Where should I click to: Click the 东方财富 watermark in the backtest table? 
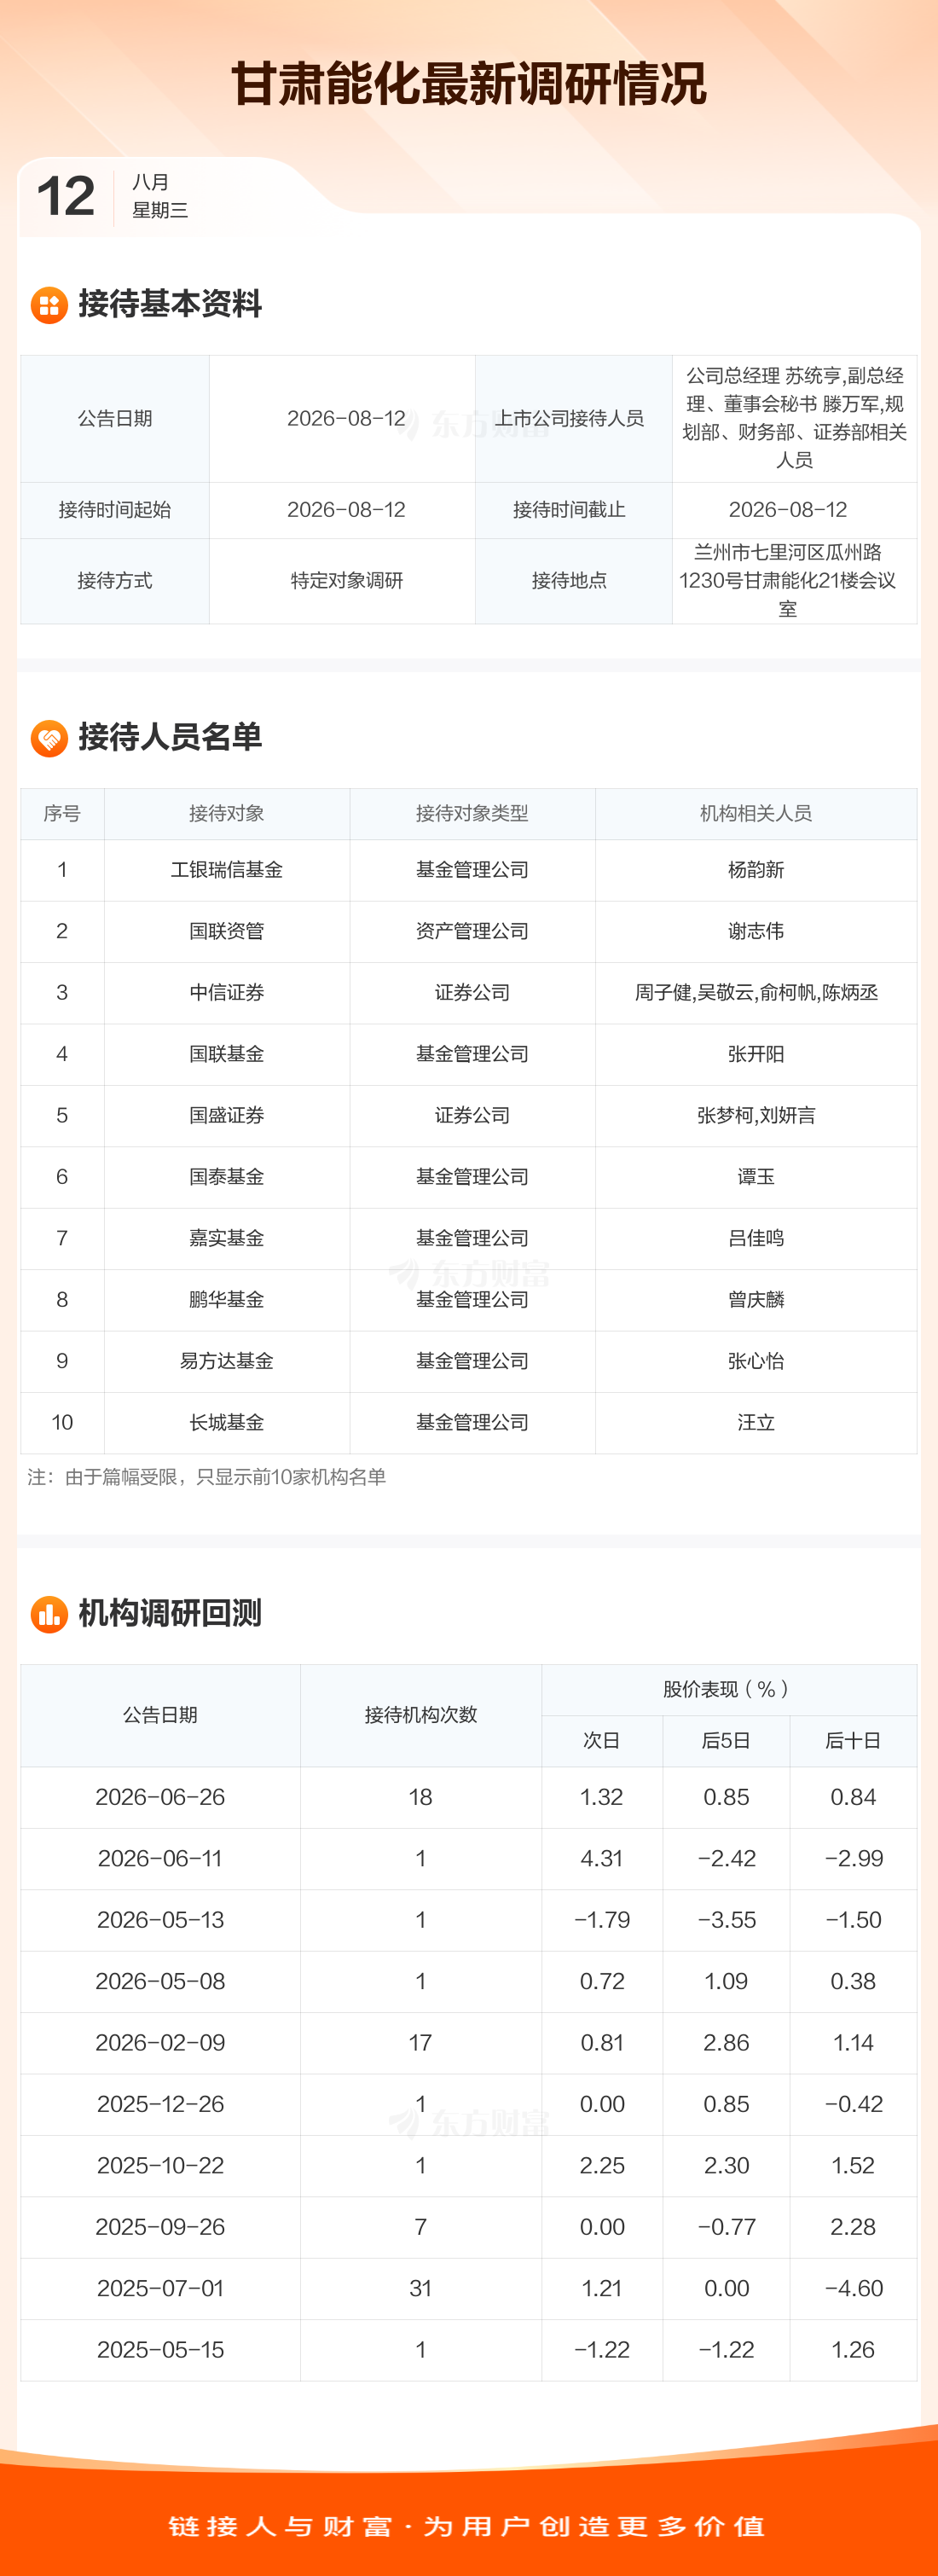(x=469, y=2122)
